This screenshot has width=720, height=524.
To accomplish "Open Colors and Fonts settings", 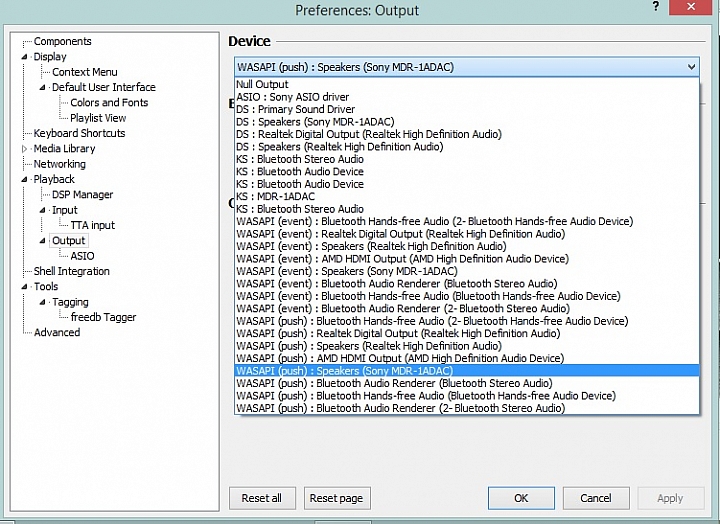I will click(109, 102).
